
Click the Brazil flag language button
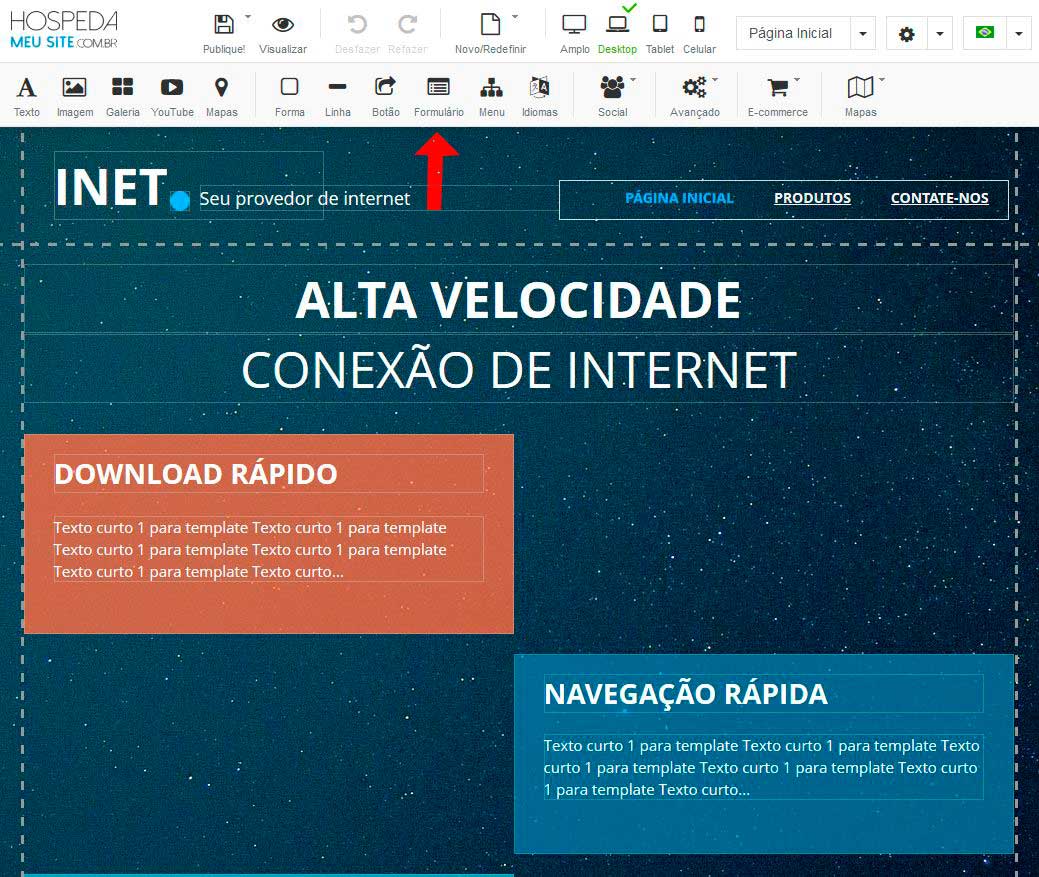point(985,32)
